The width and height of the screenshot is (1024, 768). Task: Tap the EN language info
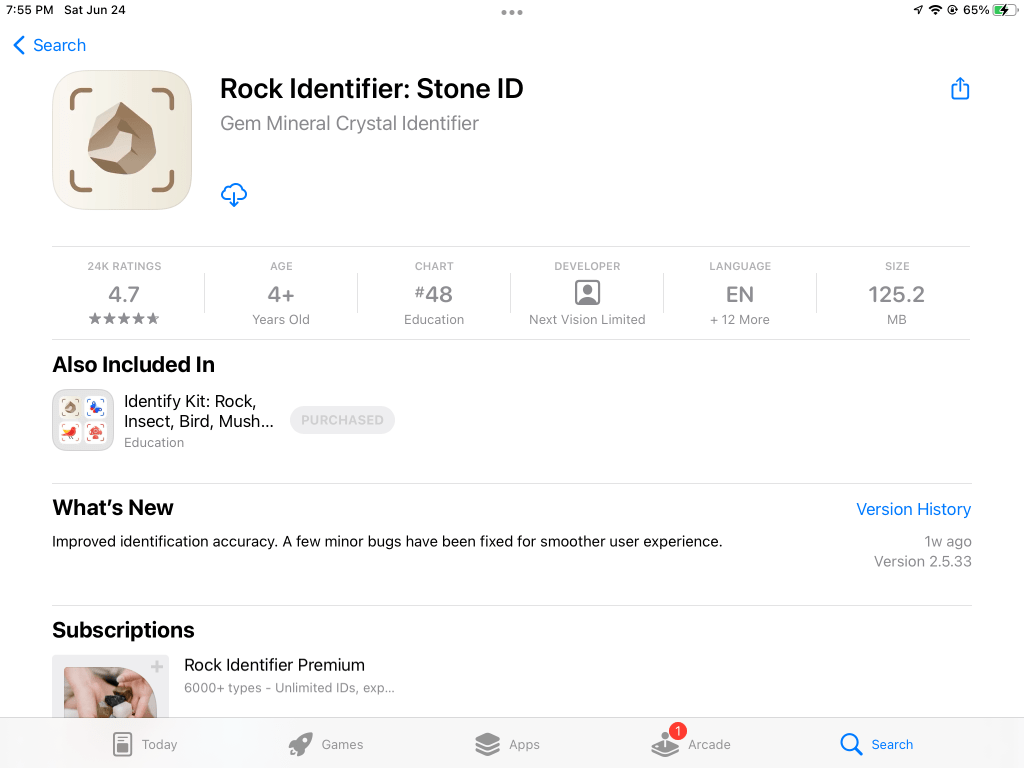pyautogui.click(x=740, y=295)
